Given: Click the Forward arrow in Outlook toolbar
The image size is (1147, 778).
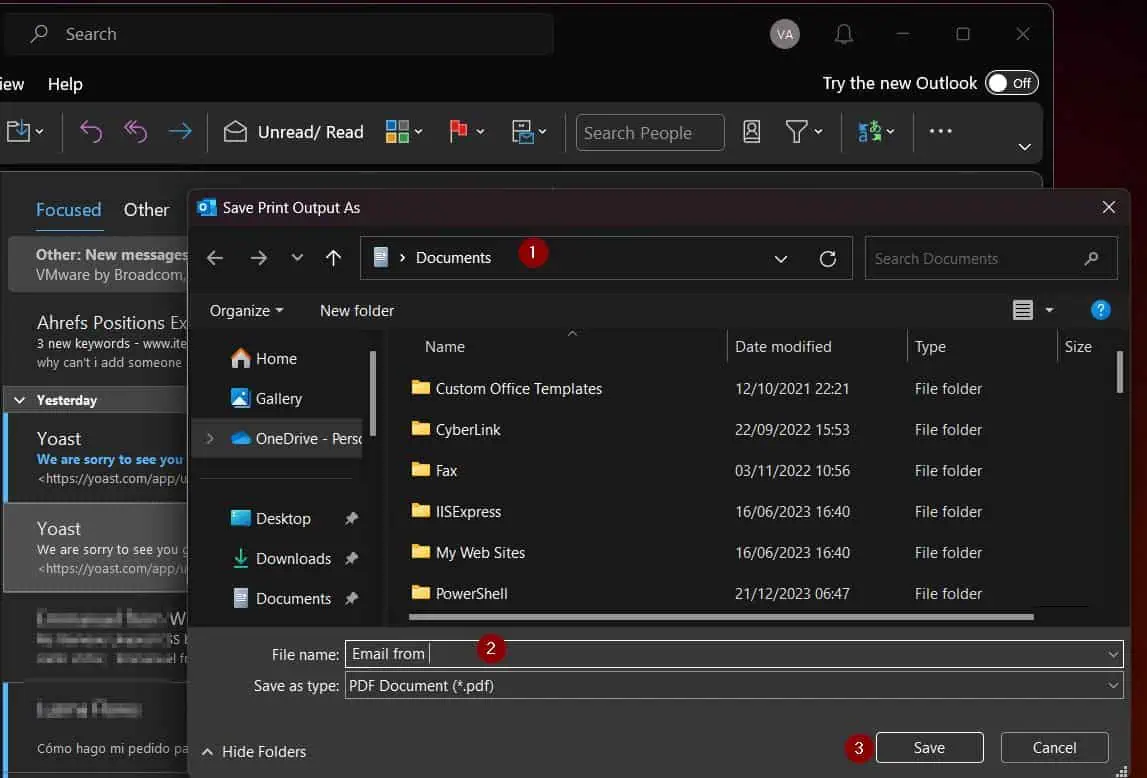Looking at the screenshot, I should 180,132.
